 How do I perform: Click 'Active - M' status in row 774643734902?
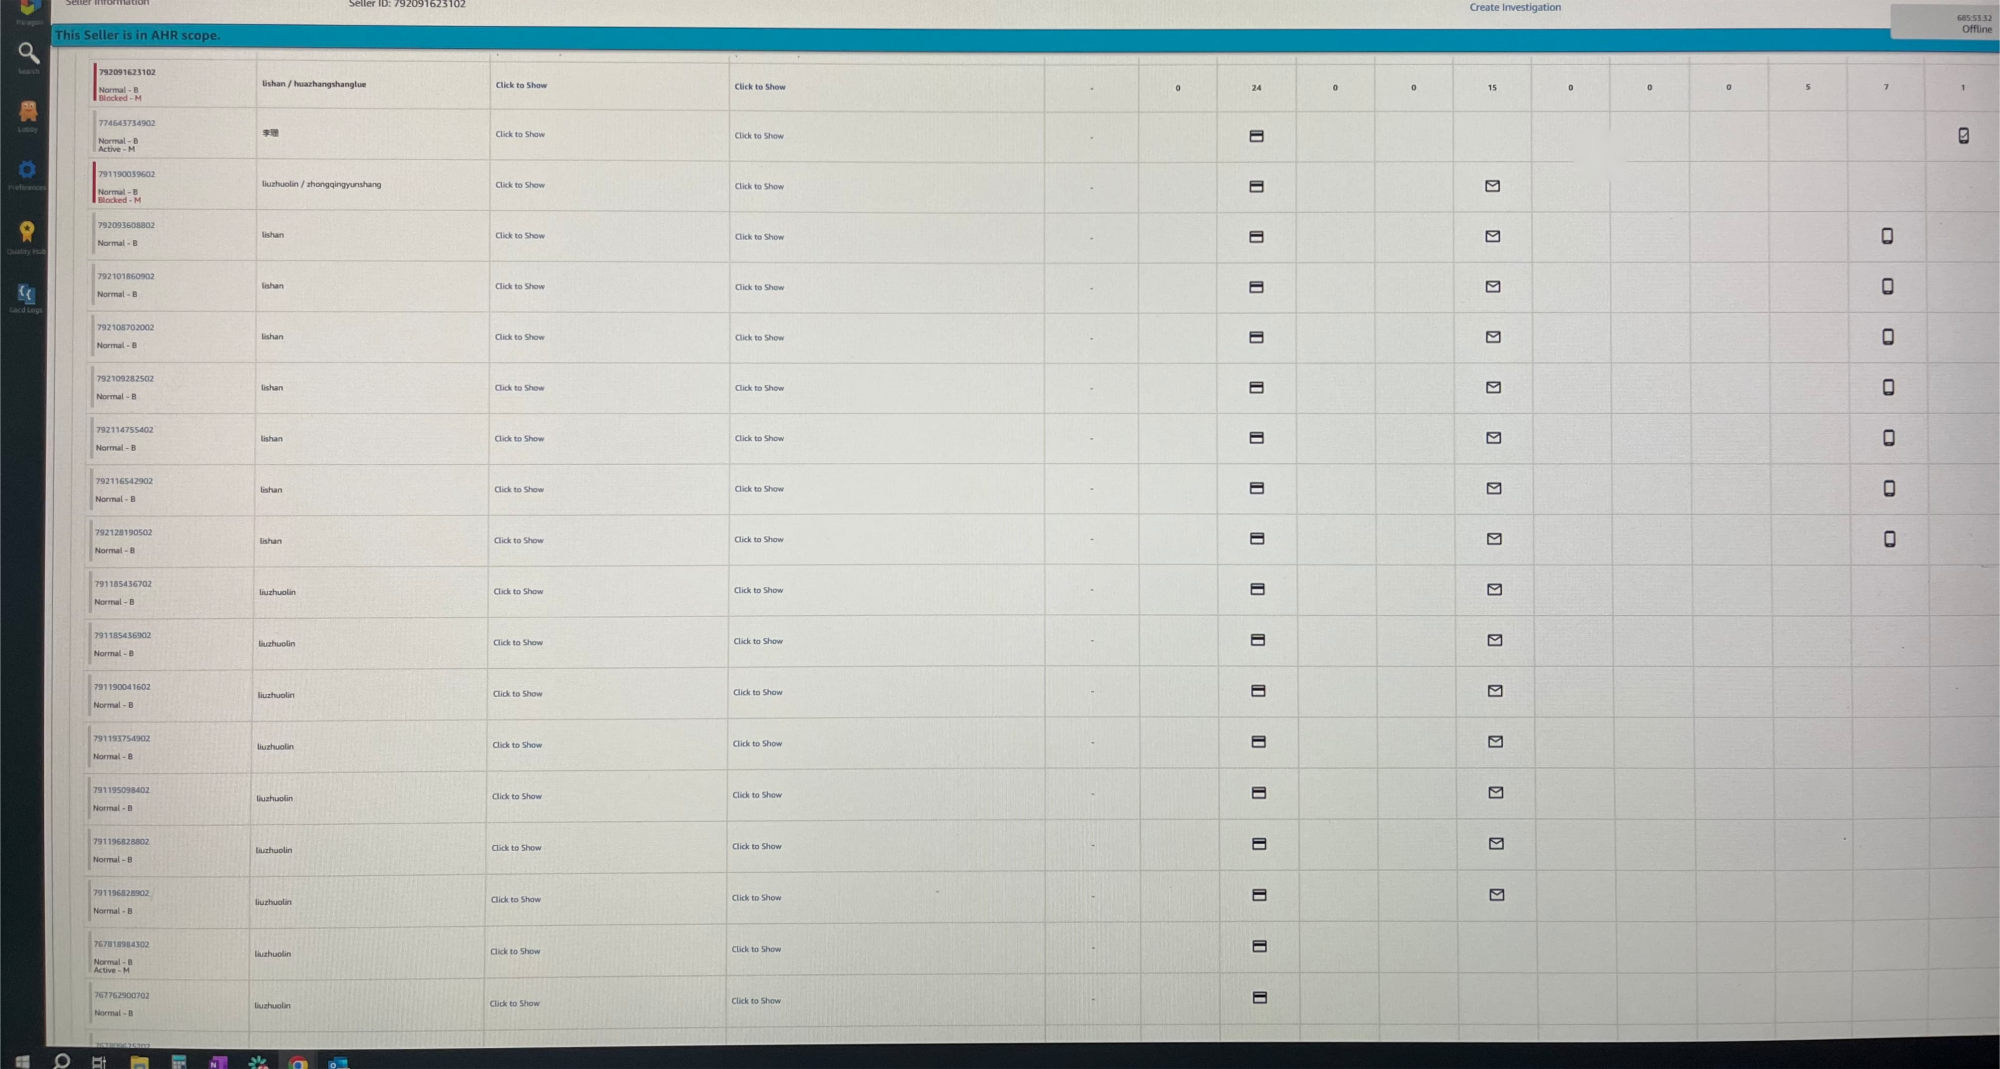point(116,149)
